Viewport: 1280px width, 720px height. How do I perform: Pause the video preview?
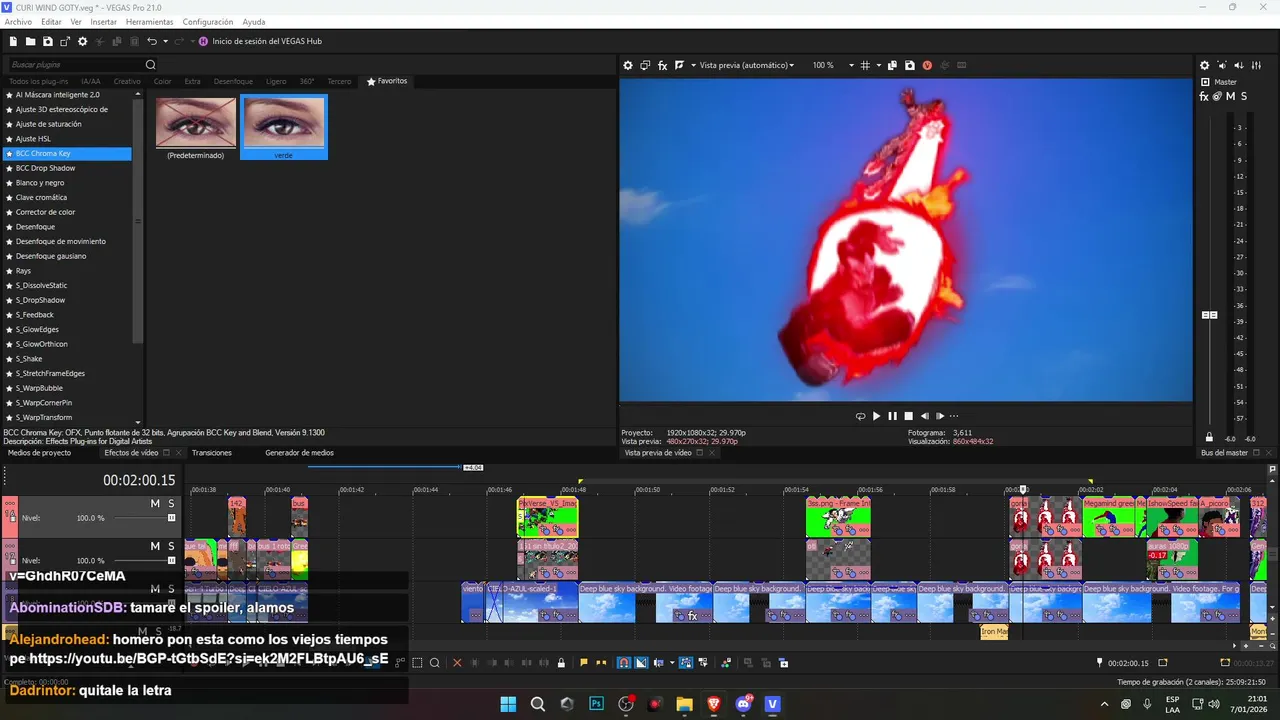pyautogui.click(x=893, y=416)
